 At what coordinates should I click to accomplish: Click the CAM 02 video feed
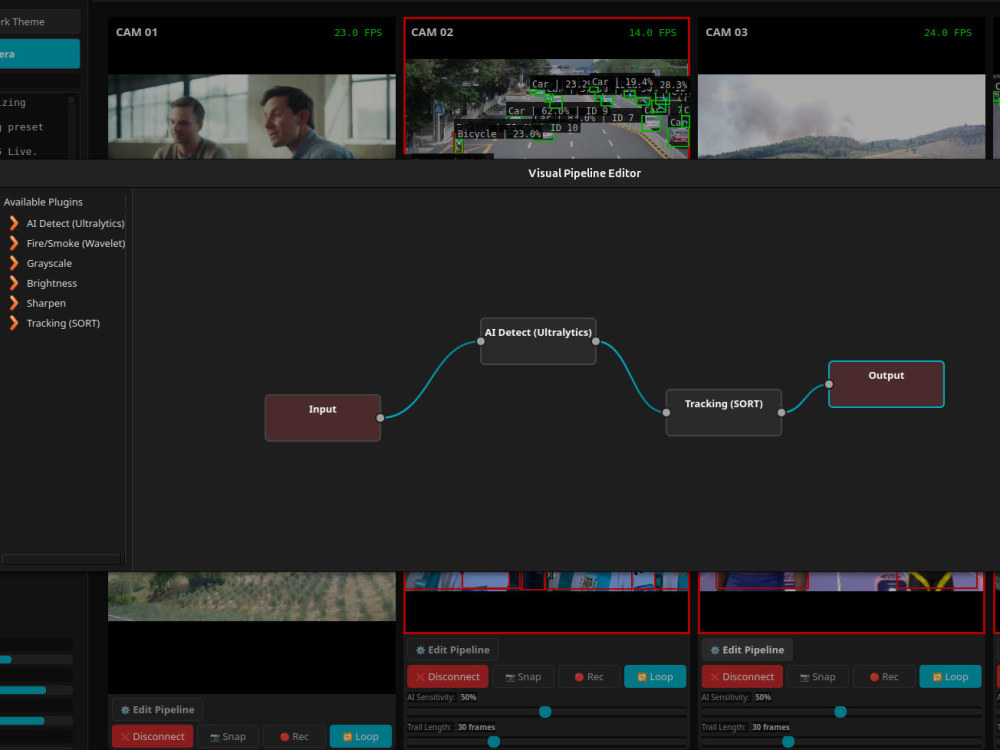coord(547,108)
